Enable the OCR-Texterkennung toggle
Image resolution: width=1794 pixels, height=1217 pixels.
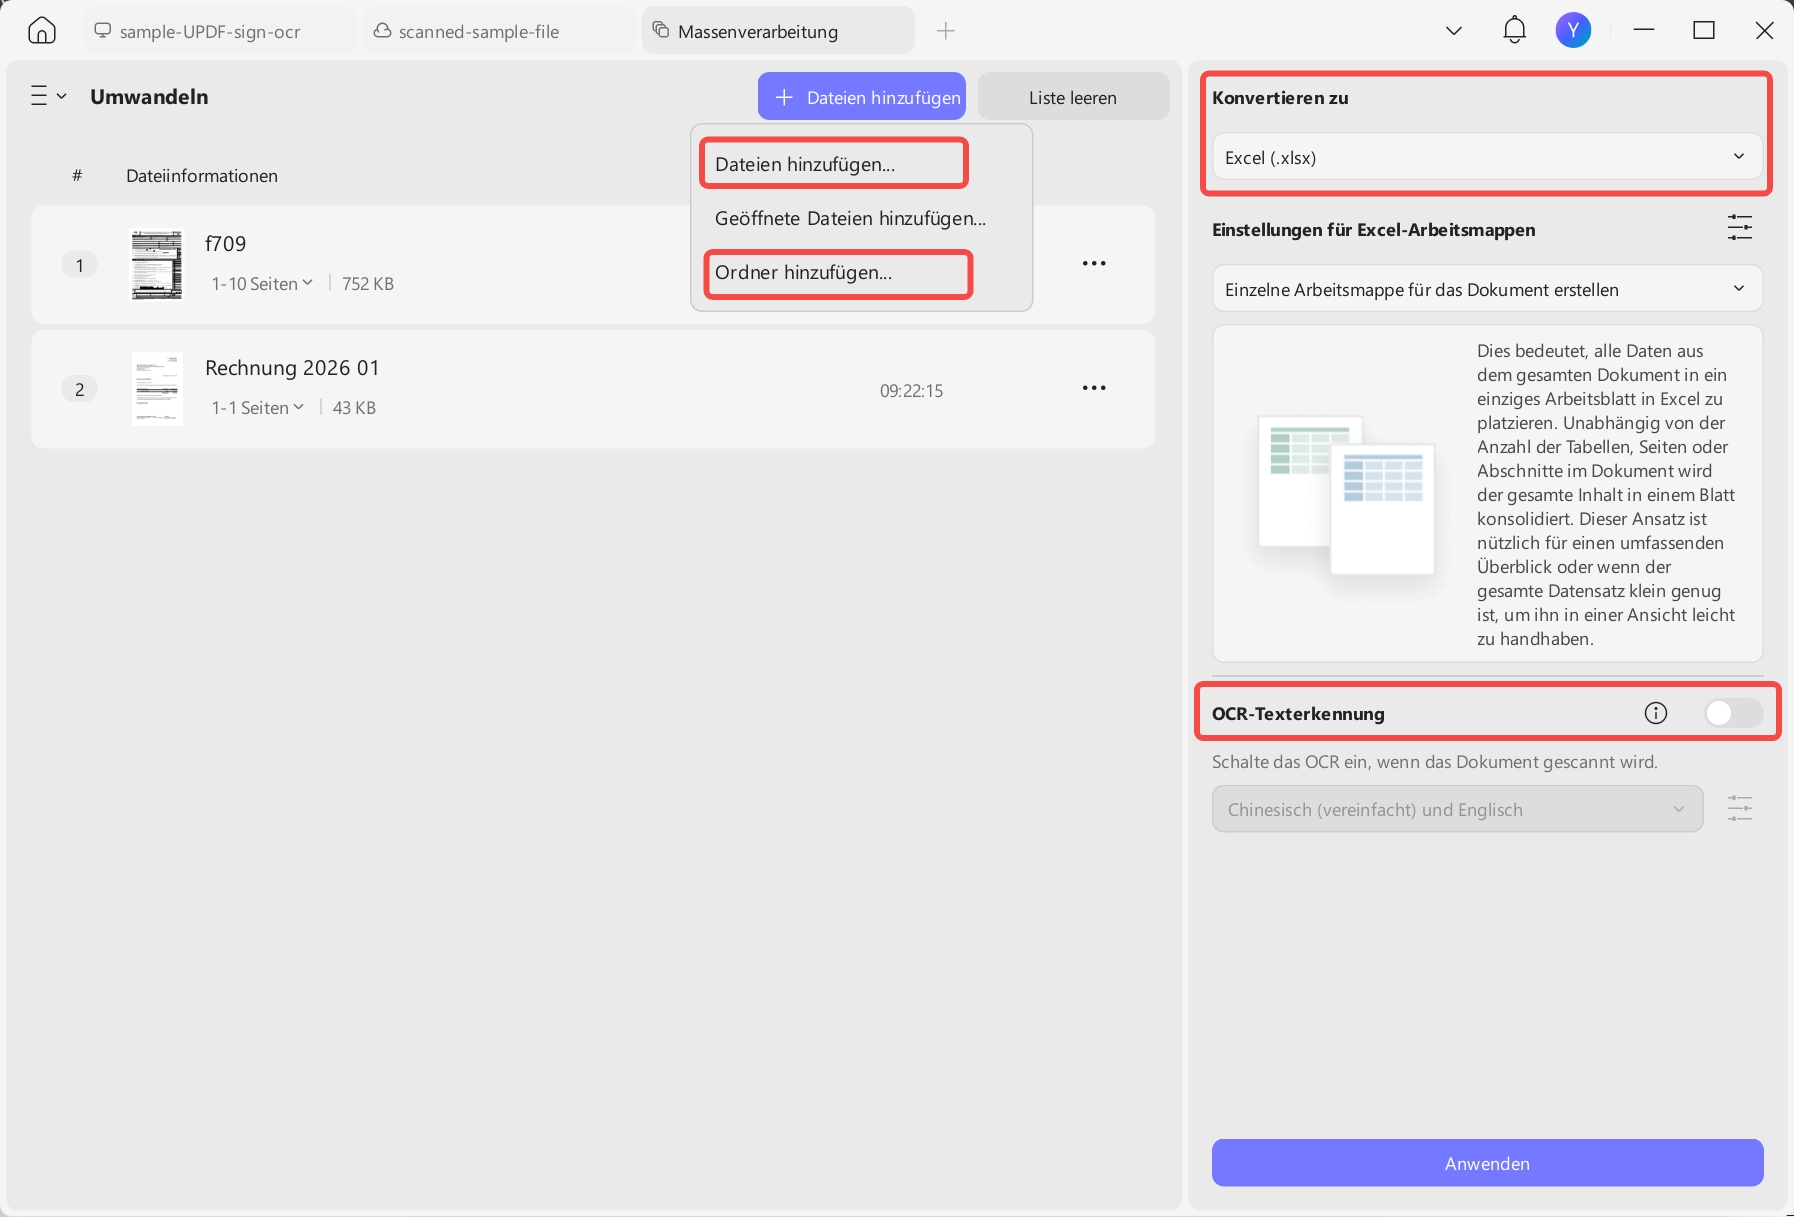[1734, 713]
